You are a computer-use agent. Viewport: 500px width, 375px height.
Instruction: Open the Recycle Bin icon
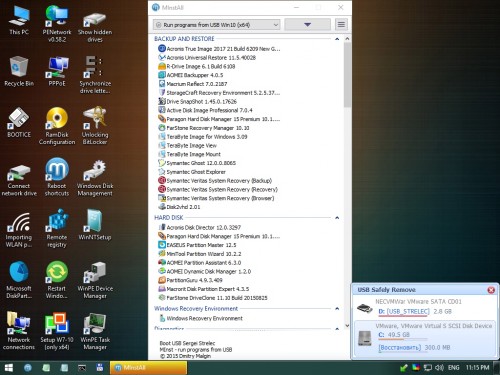point(19,72)
